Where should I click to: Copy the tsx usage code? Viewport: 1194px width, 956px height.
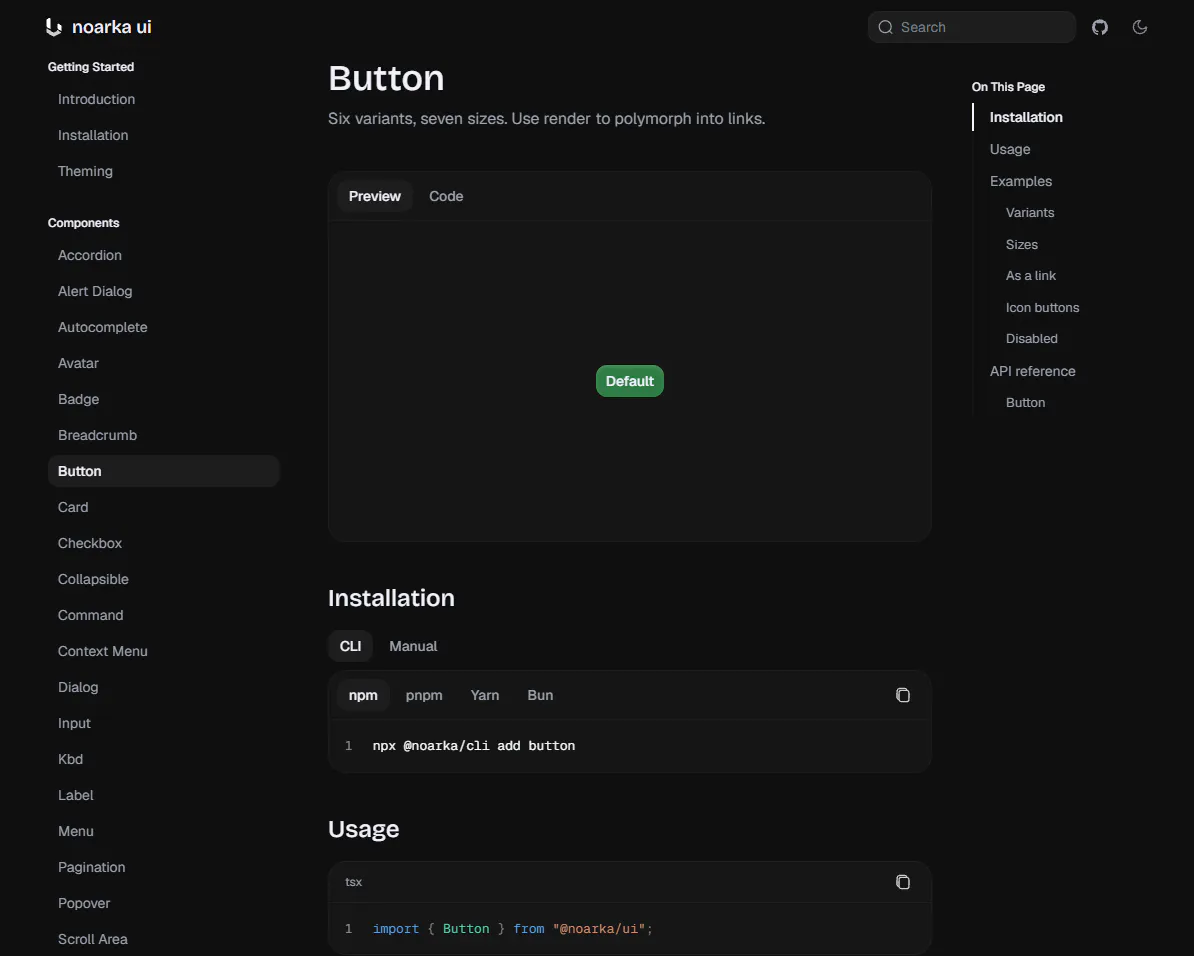coord(902,881)
